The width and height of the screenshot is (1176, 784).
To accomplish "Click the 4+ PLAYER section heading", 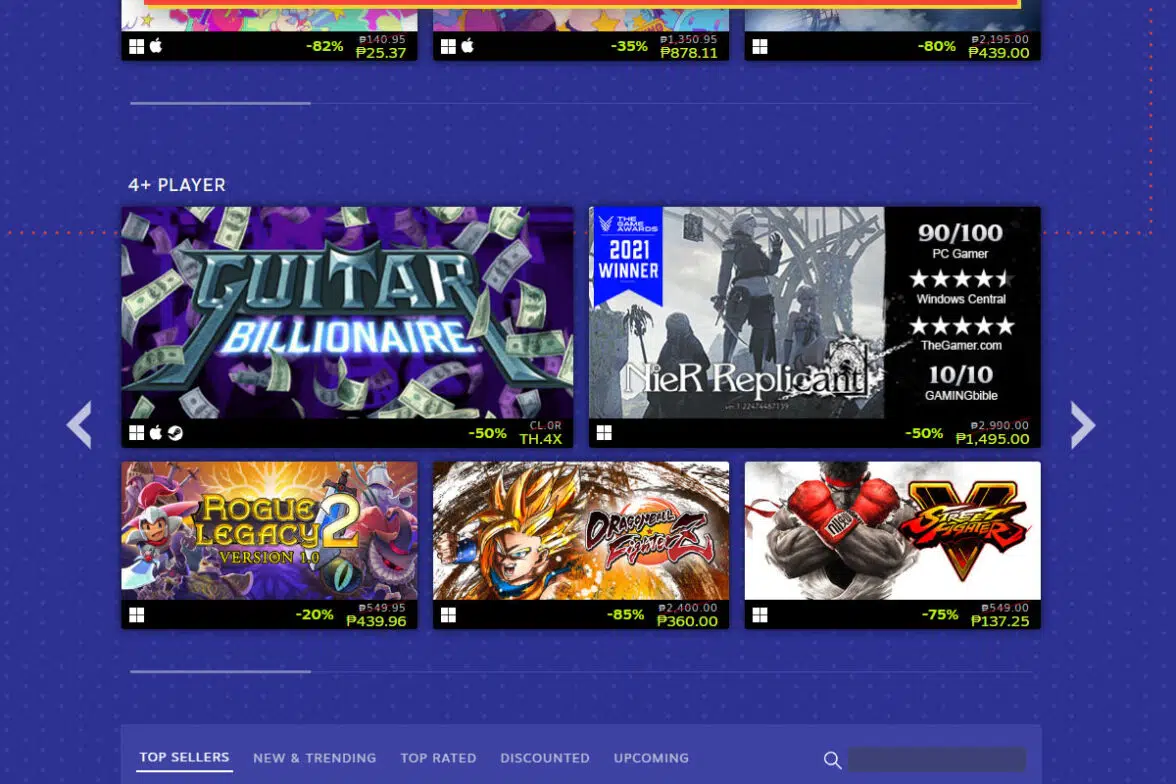I will 177,185.
